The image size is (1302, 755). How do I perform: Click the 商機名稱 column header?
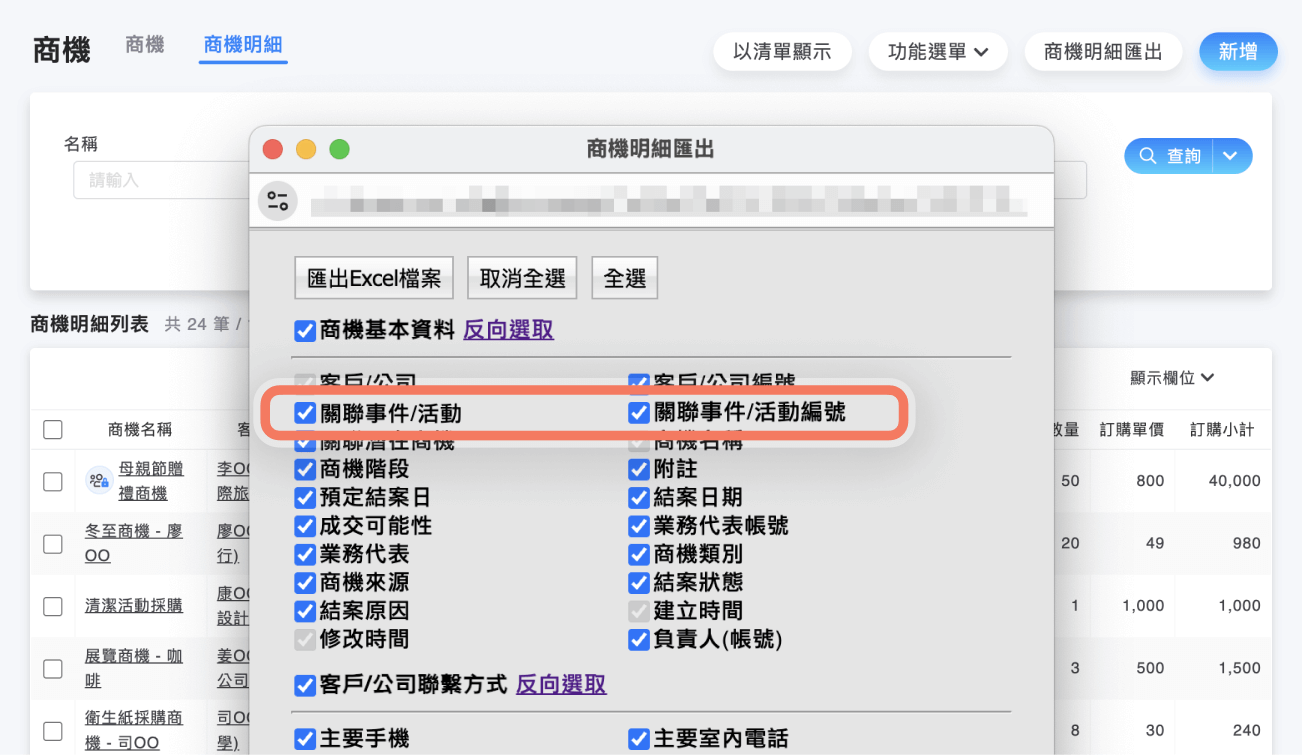[x=140, y=430]
